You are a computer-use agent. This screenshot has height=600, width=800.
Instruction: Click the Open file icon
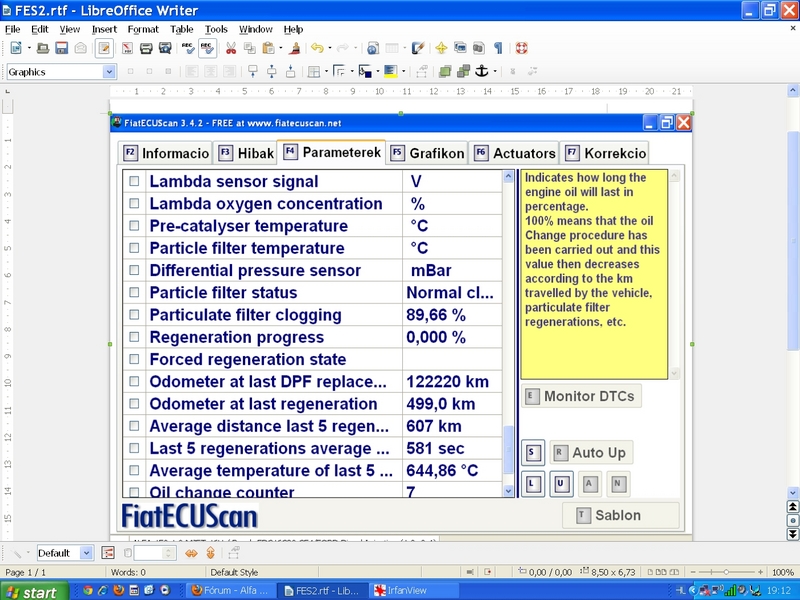tap(43, 48)
